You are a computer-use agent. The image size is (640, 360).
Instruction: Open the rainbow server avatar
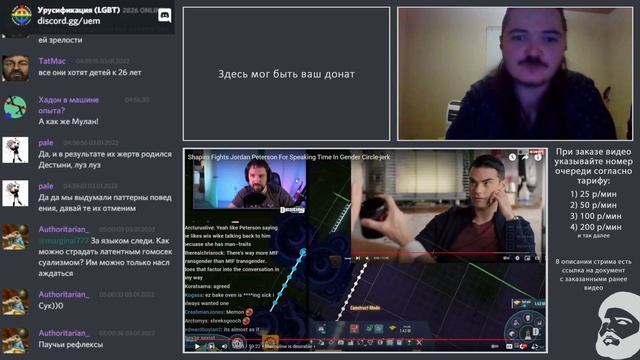tap(22, 16)
